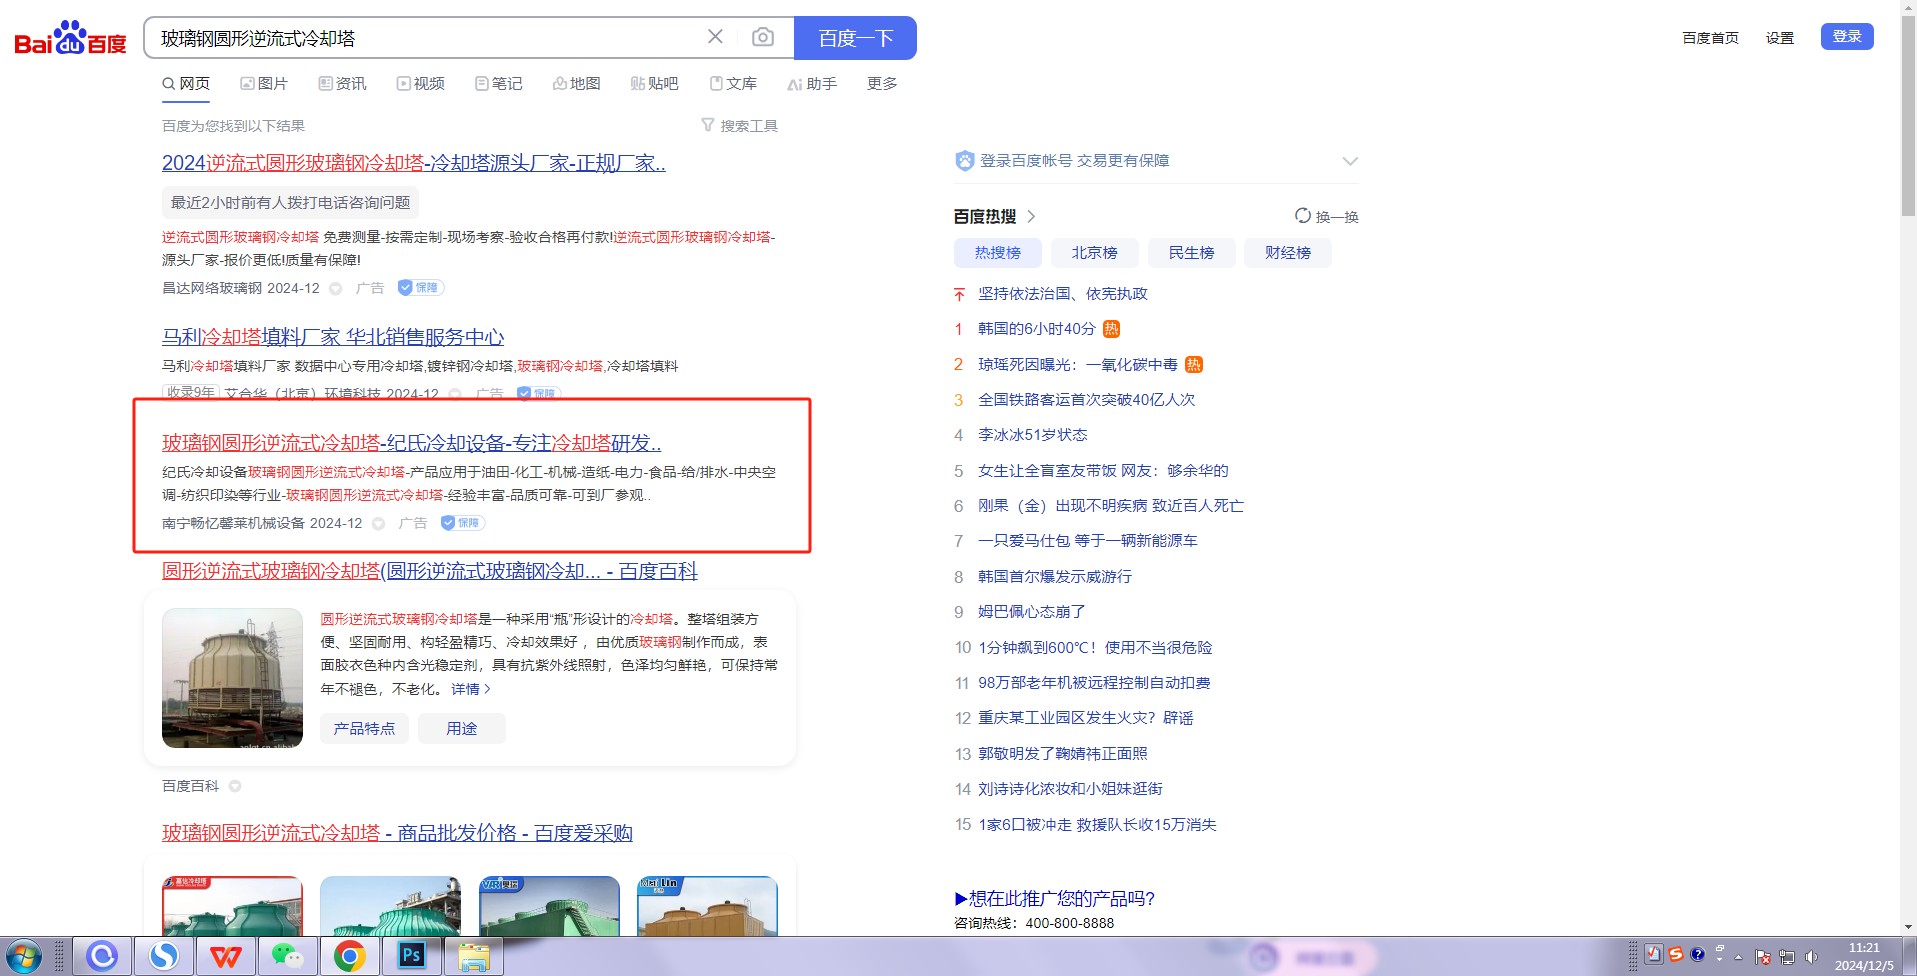Click the Windows Start button
This screenshot has height=976, width=1917.
tap(24, 956)
